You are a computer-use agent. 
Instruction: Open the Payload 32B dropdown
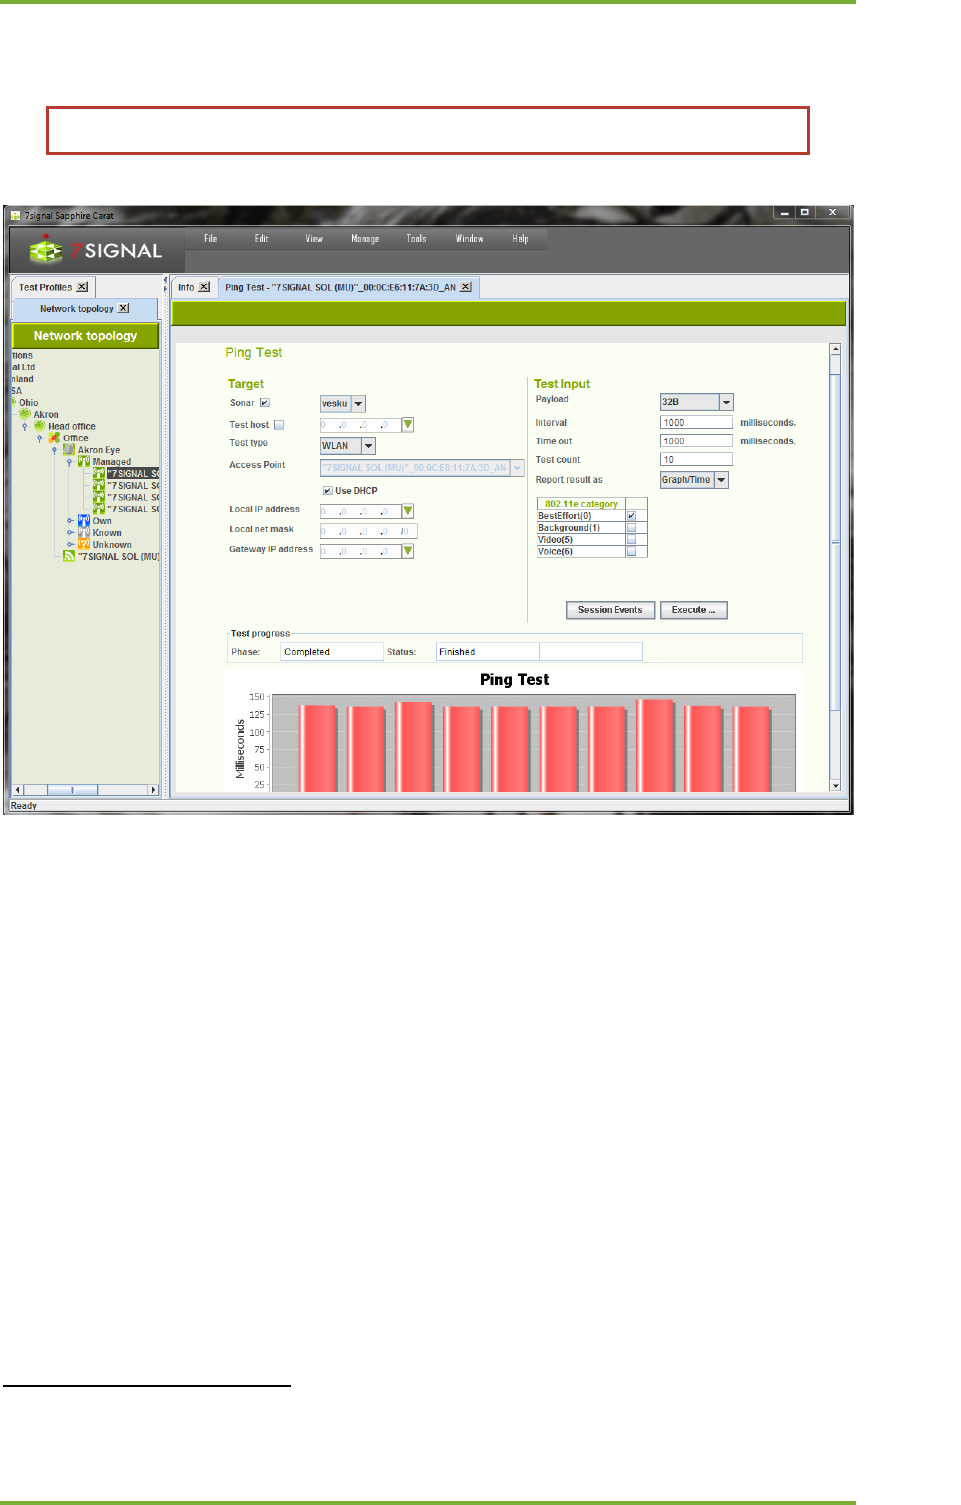click(726, 402)
